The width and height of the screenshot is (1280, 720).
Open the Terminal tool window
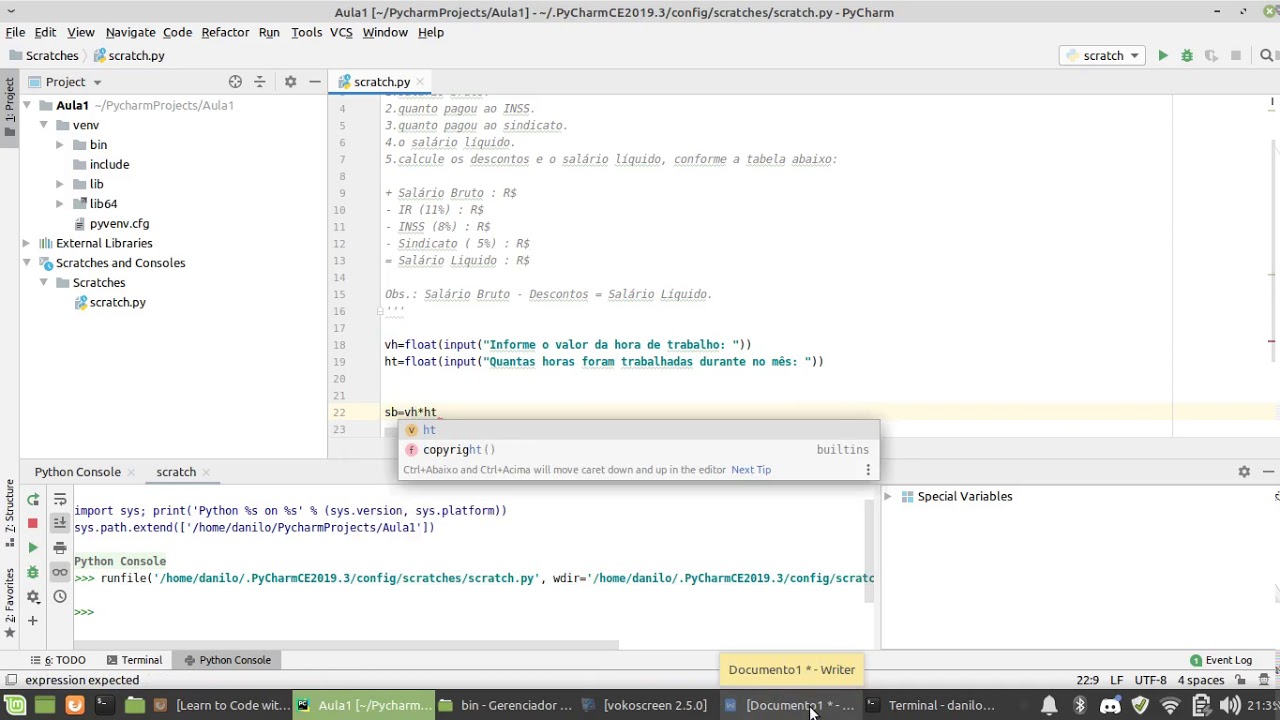tap(134, 660)
